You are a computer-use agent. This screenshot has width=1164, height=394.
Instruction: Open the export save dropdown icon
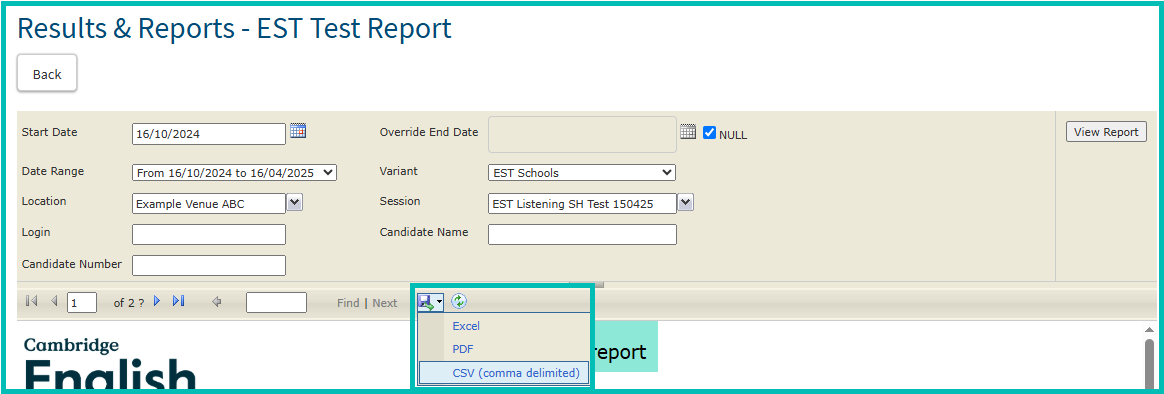431,302
